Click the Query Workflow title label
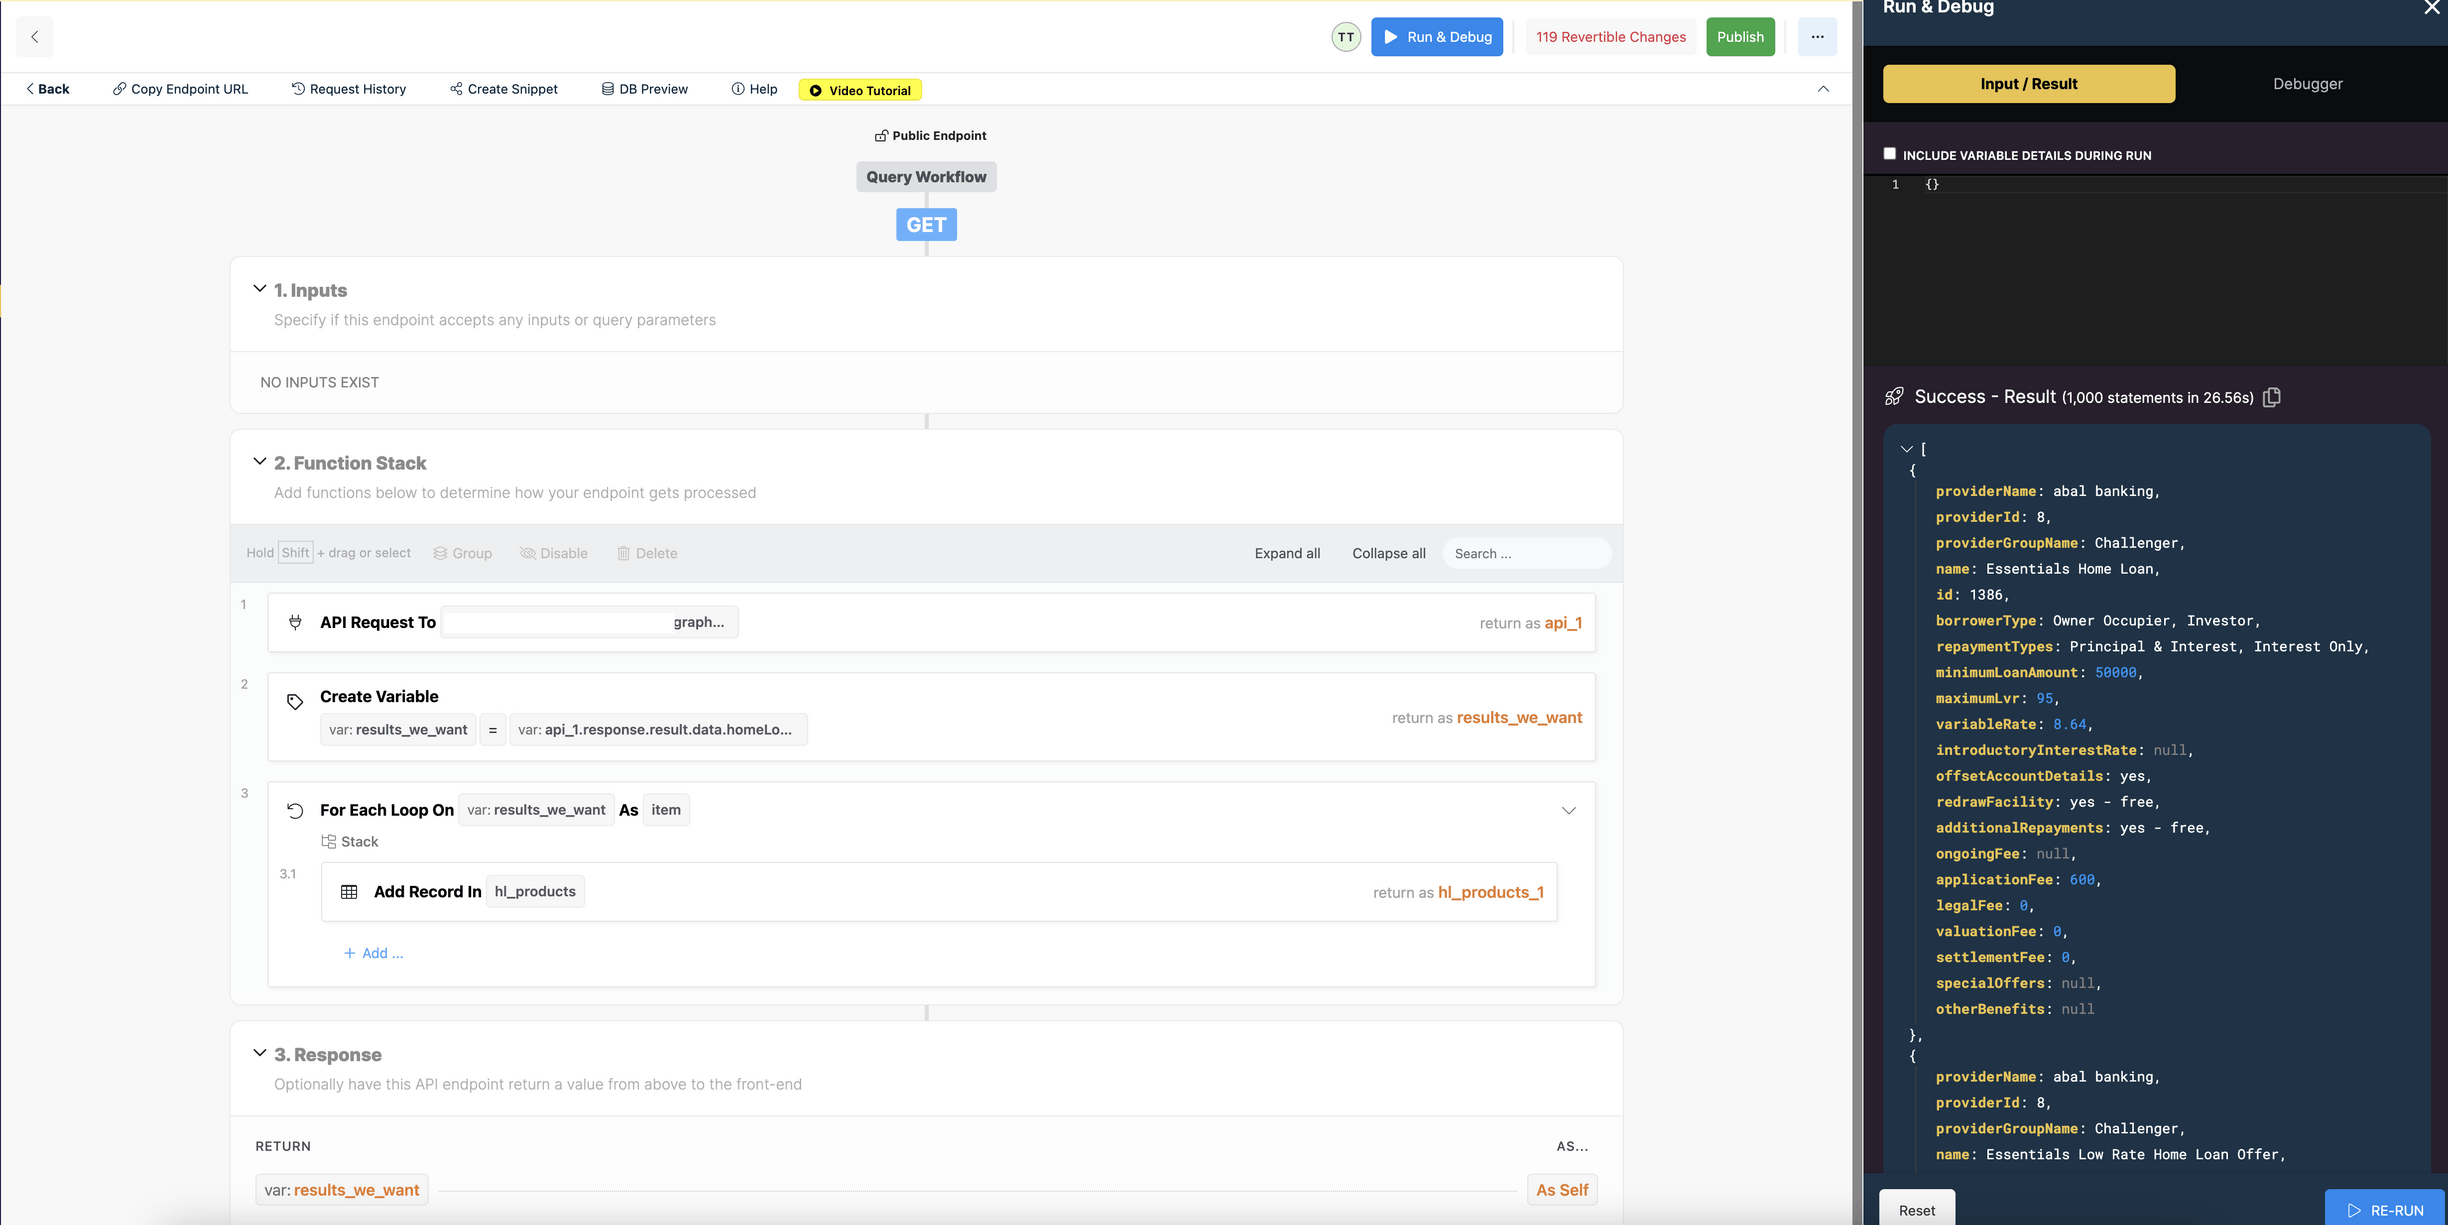 (x=926, y=177)
